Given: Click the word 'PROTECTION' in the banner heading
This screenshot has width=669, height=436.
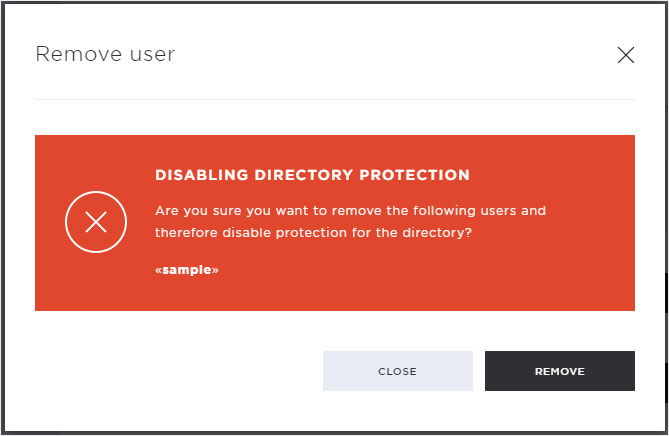Looking at the screenshot, I should coord(414,175).
